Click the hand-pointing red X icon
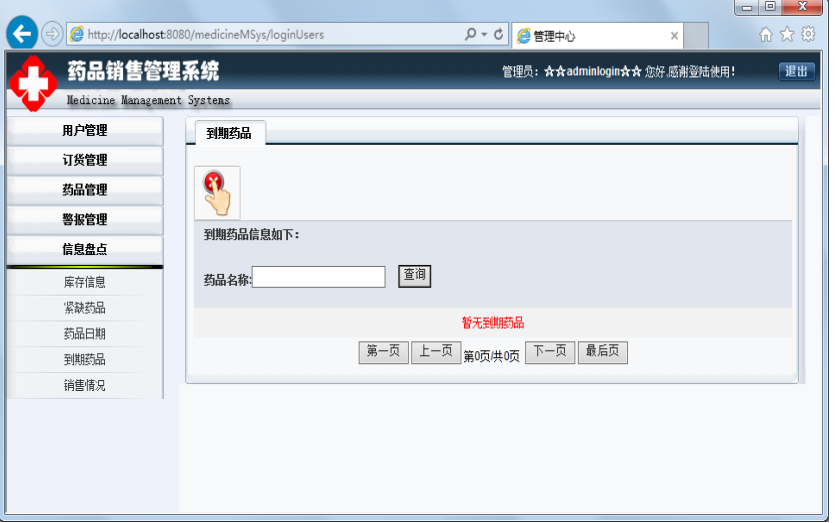The height and width of the screenshot is (523, 835). (x=217, y=193)
